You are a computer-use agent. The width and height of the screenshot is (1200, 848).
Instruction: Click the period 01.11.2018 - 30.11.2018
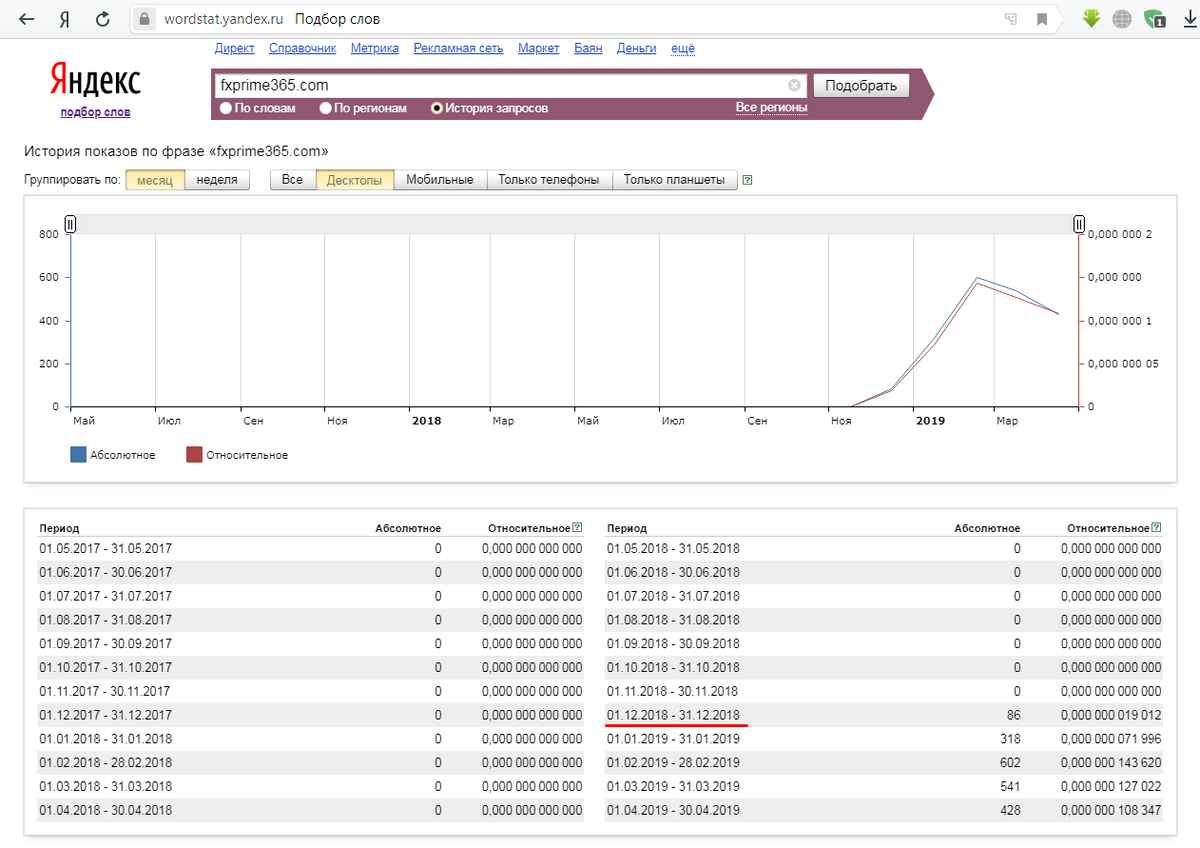673,691
